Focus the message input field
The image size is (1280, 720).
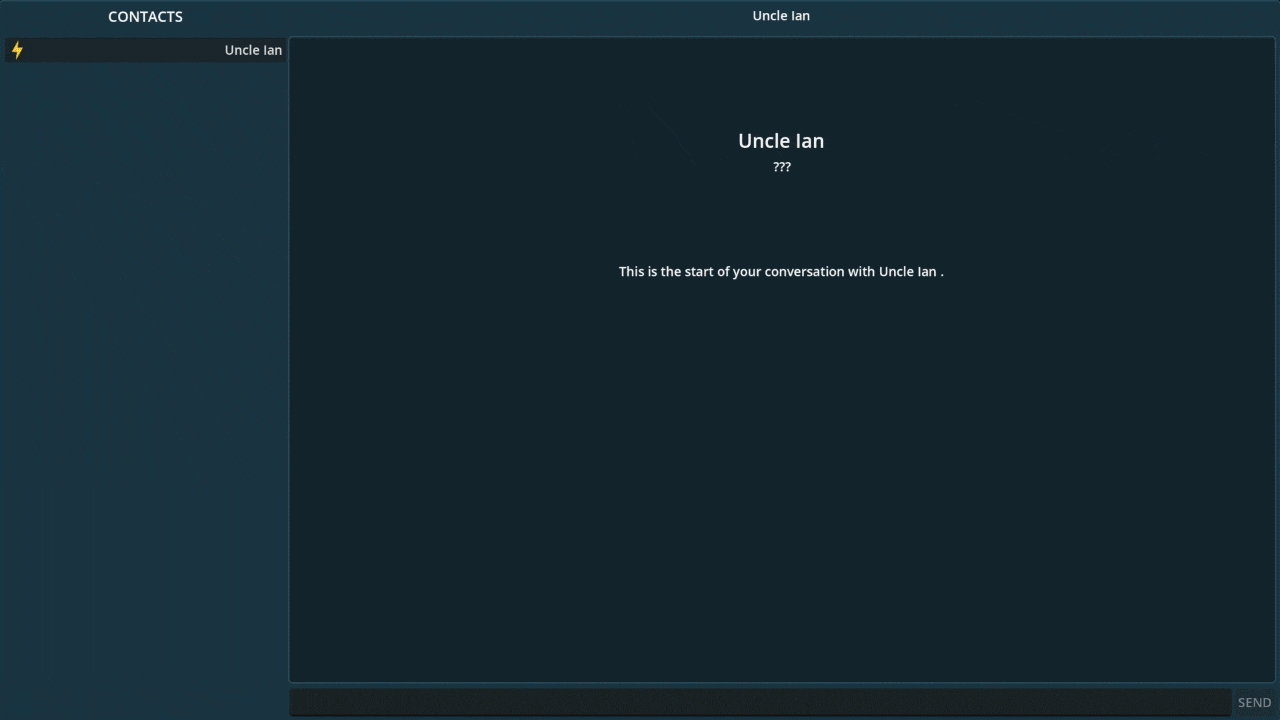pos(760,702)
